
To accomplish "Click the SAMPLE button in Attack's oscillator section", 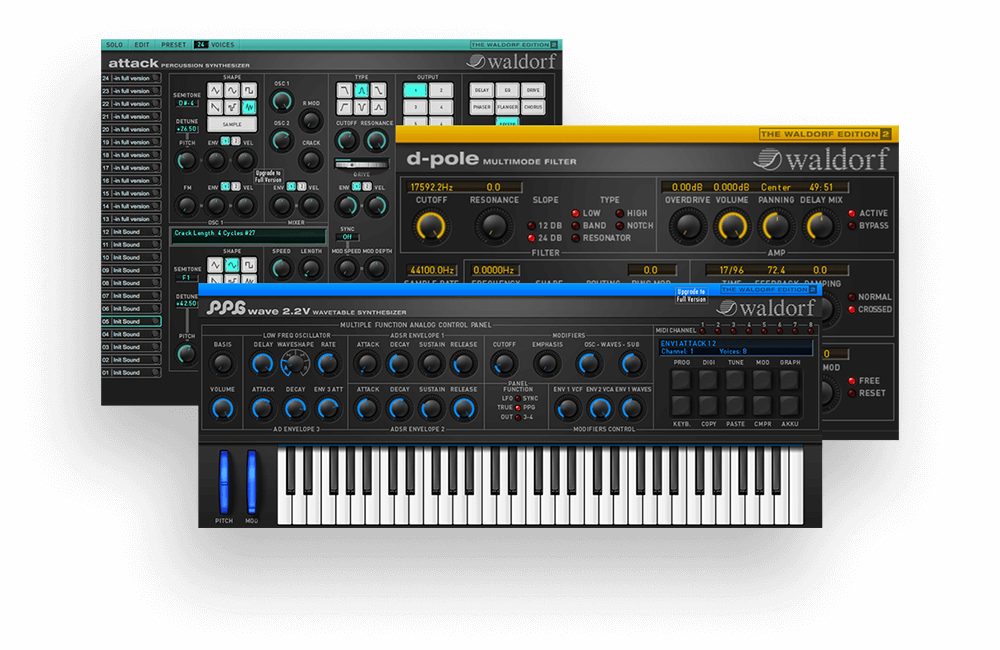I will 232,124.
